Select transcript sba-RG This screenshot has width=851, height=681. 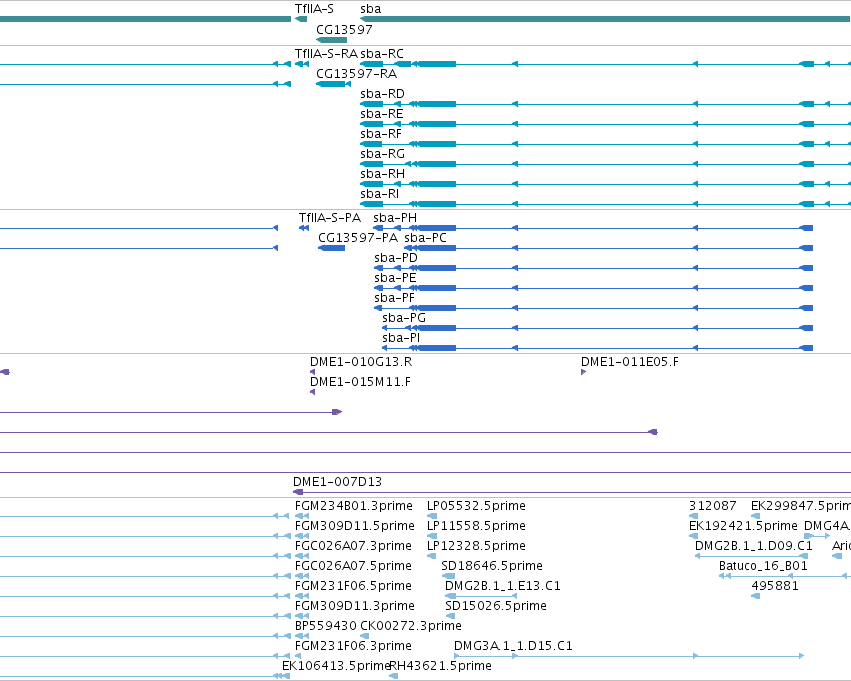pyautogui.click(x=383, y=154)
